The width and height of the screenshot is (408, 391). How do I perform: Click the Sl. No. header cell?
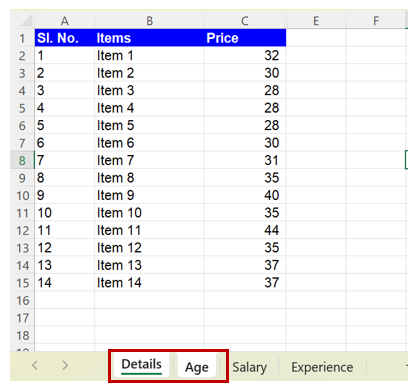coord(65,38)
